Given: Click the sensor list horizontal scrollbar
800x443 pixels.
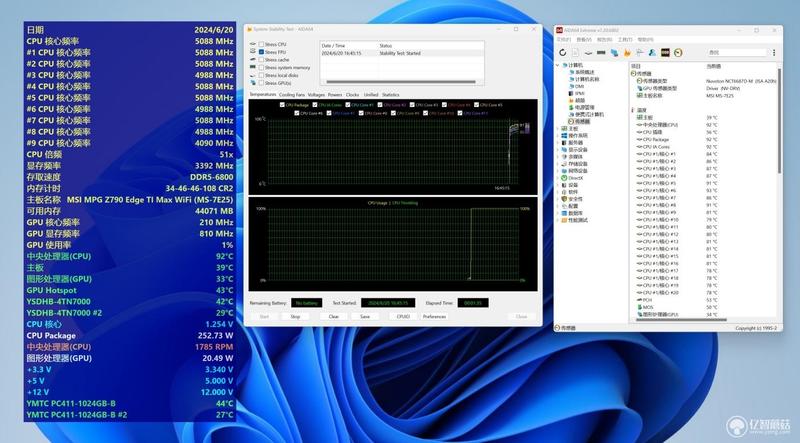Looking at the screenshot, I should coord(681,320).
